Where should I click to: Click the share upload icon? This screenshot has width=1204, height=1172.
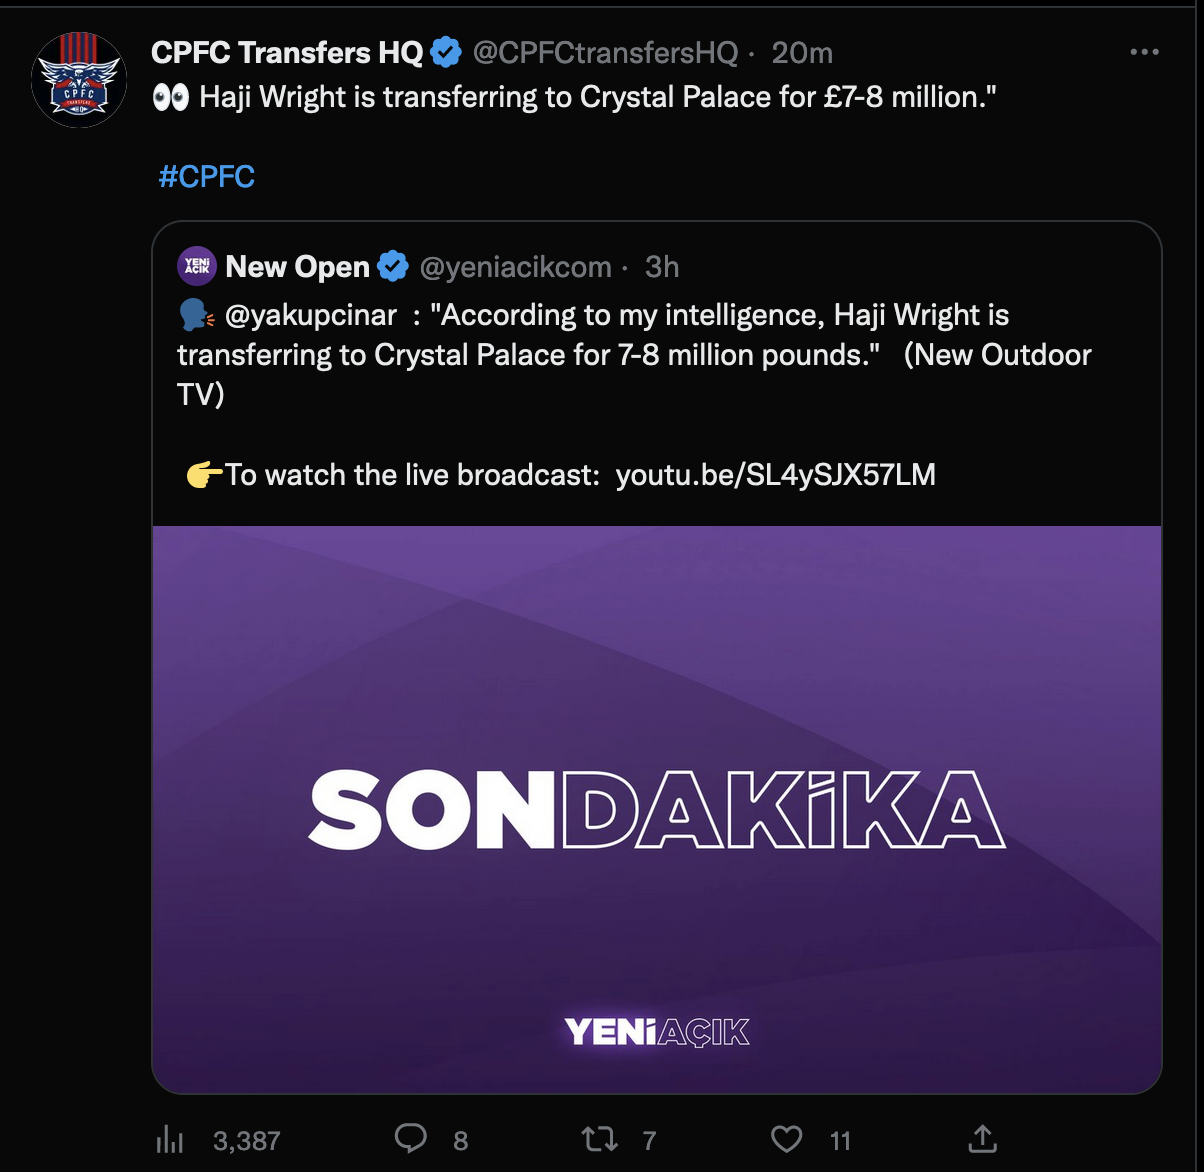click(x=982, y=1138)
